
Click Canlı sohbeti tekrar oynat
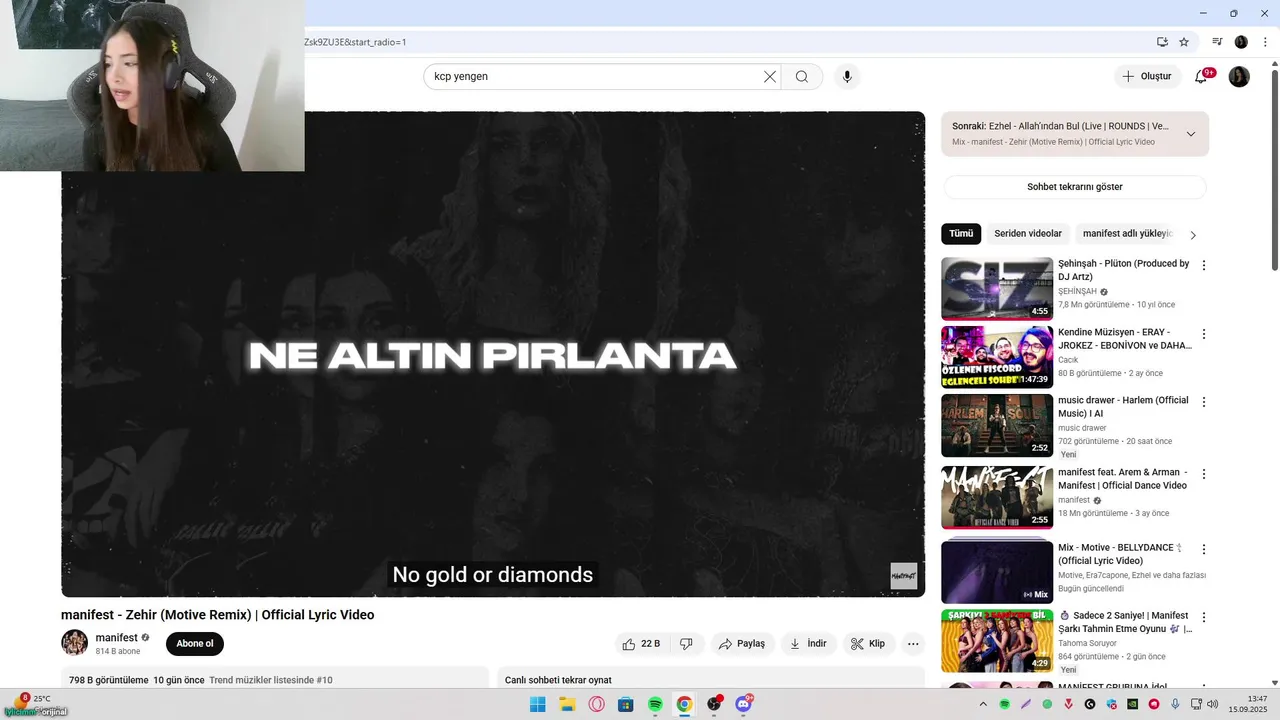click(x=558, y=680)
